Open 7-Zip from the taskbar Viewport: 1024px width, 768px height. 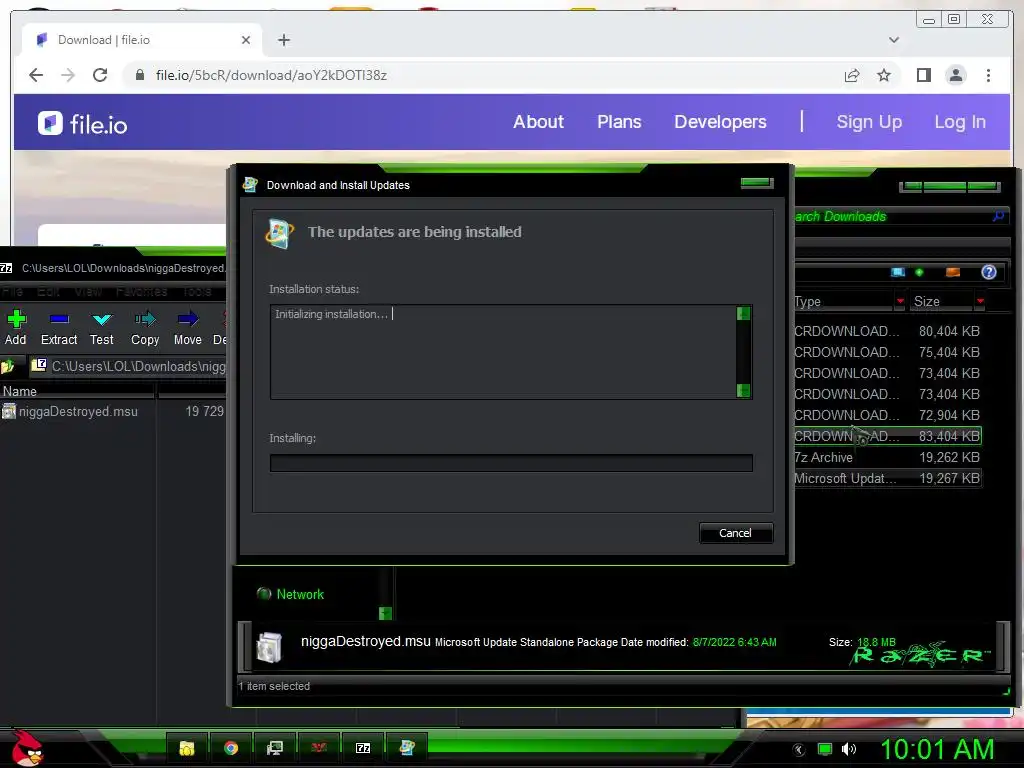point(362,748)
